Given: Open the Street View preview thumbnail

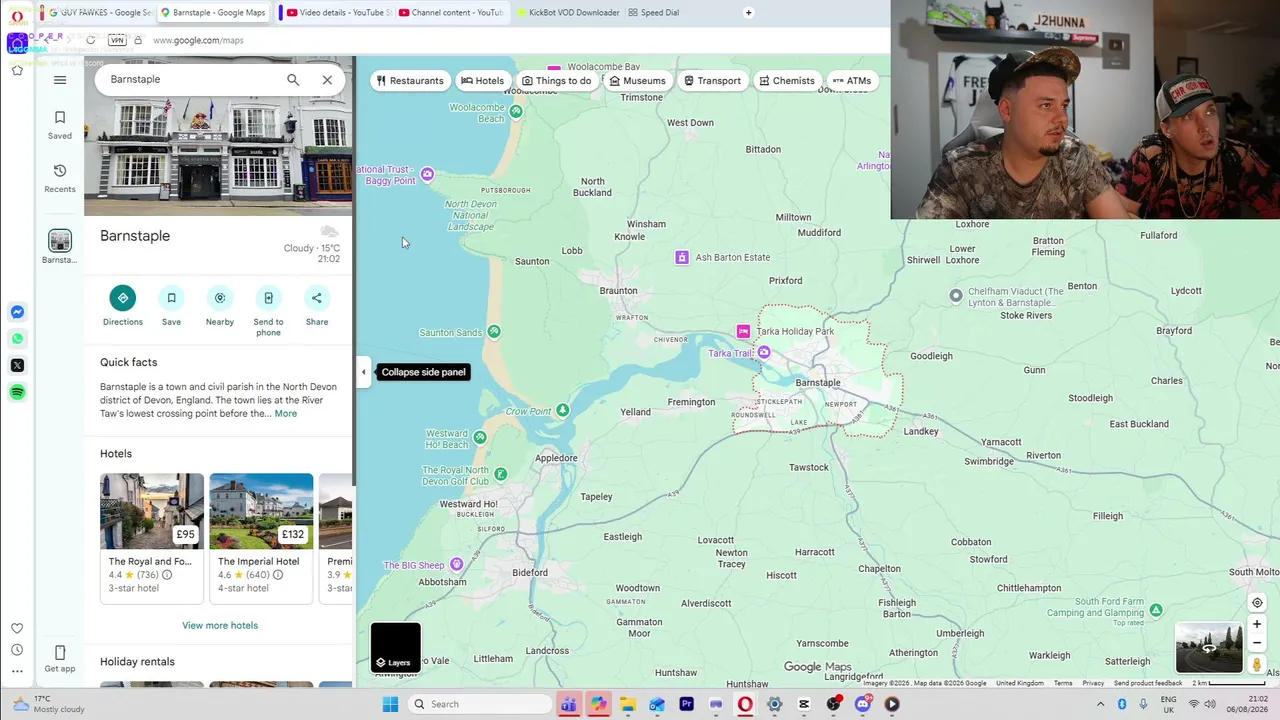Looking at the screenshot, I should [x=1209, y=648].
